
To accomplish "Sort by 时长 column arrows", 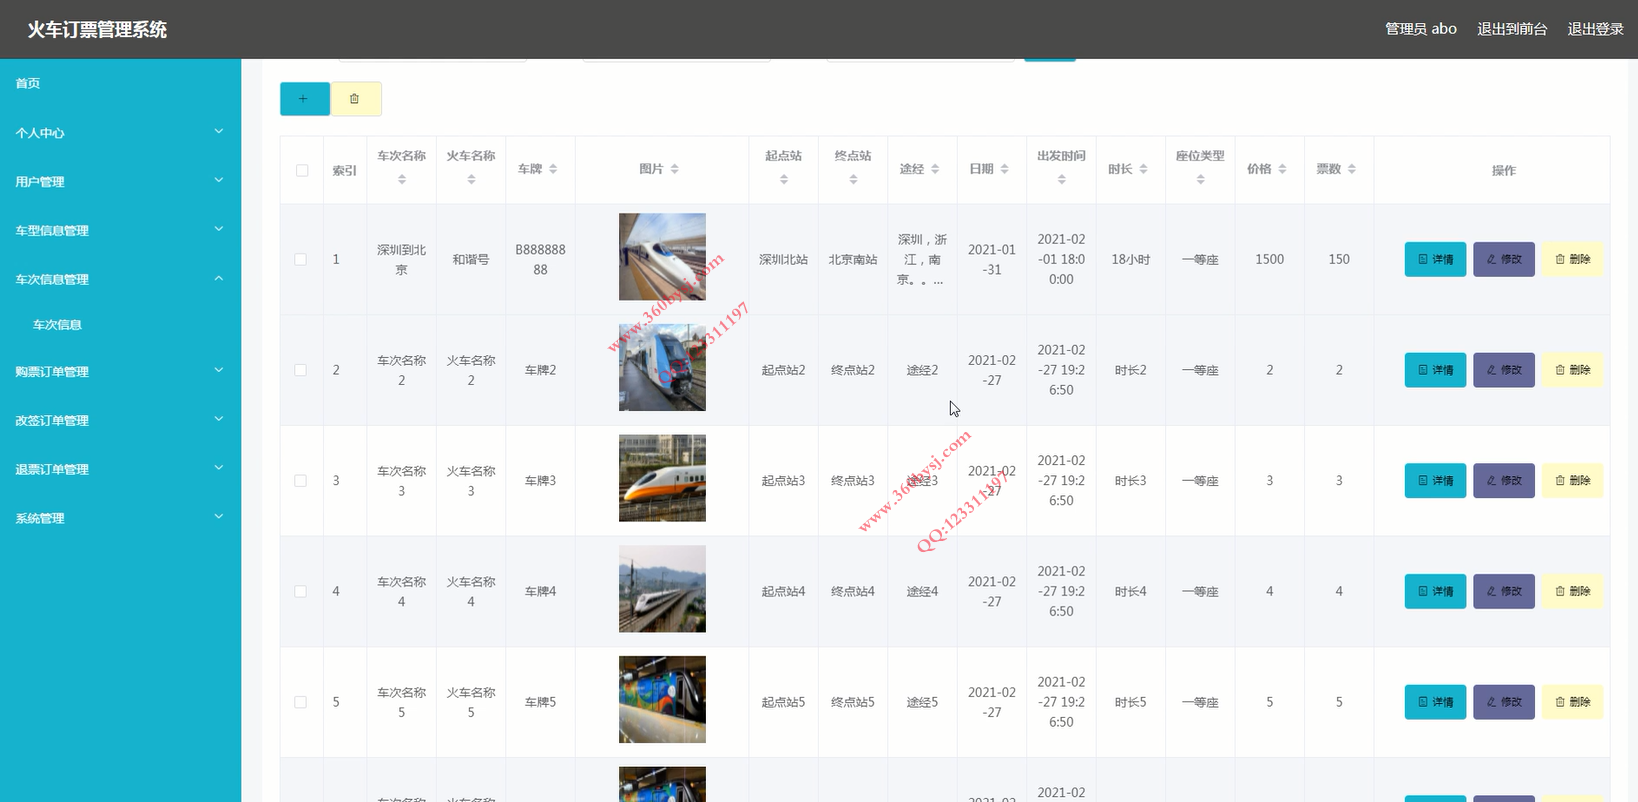I will click(x=1143, y=170).
